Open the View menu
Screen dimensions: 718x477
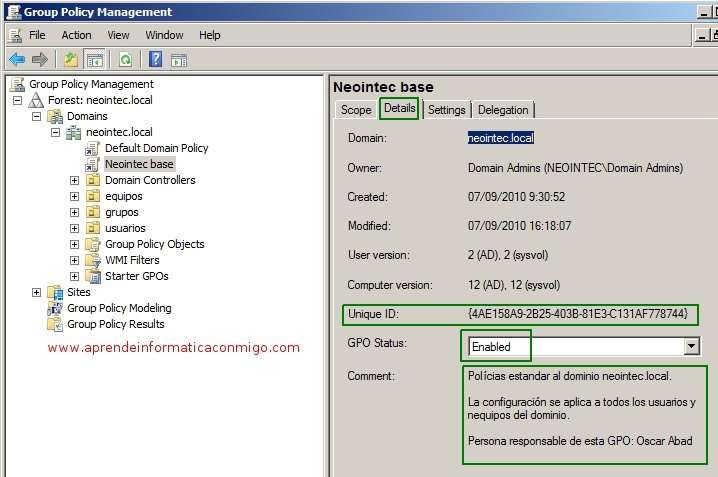click(x=118, y=35)
